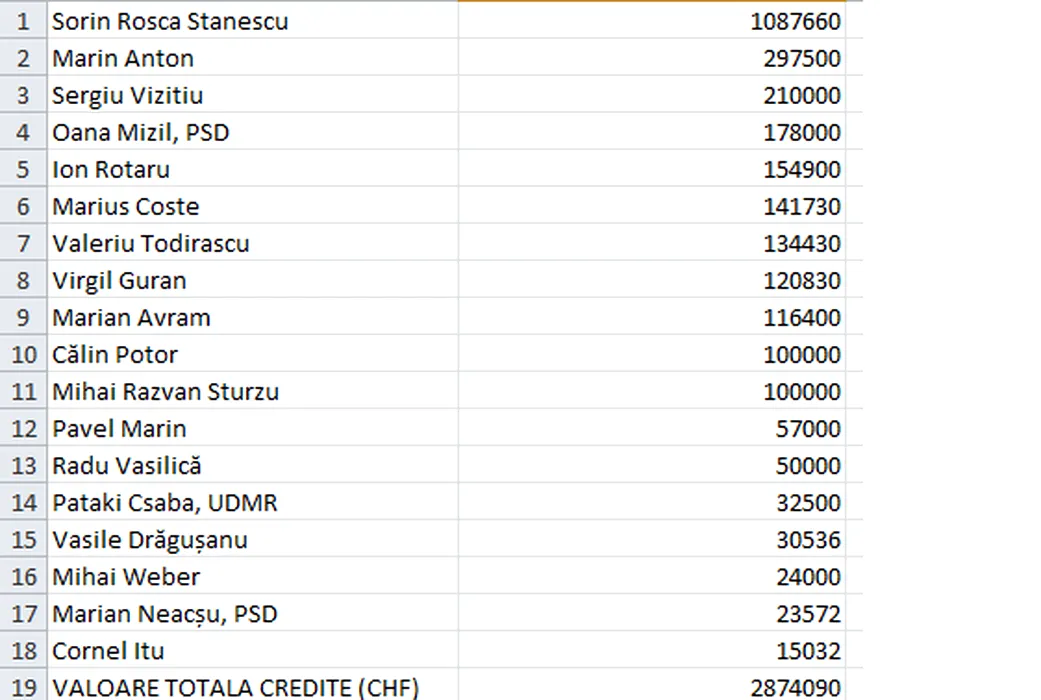Select row header 1
Image resolution: width=1041 pixels, height=700 pixels.
(x=24, y=21)
